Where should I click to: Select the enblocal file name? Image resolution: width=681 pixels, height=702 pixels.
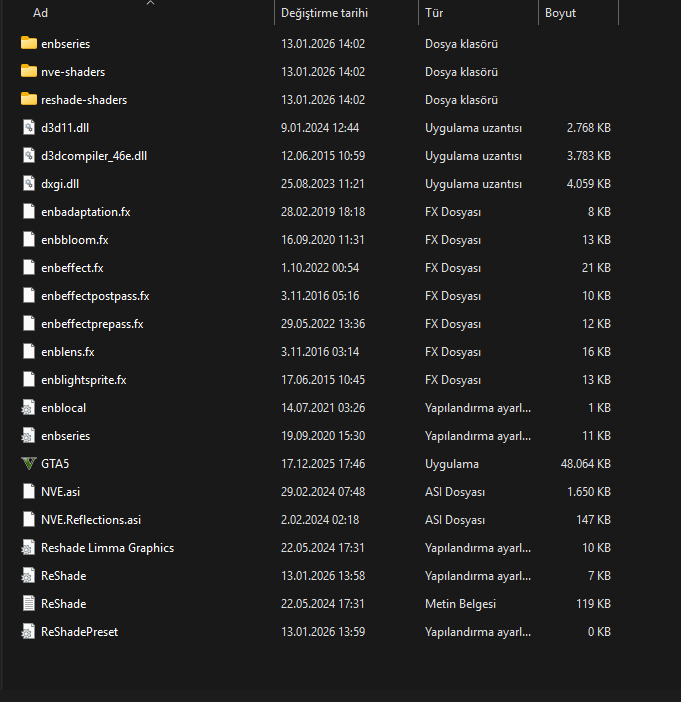(64, 408)
